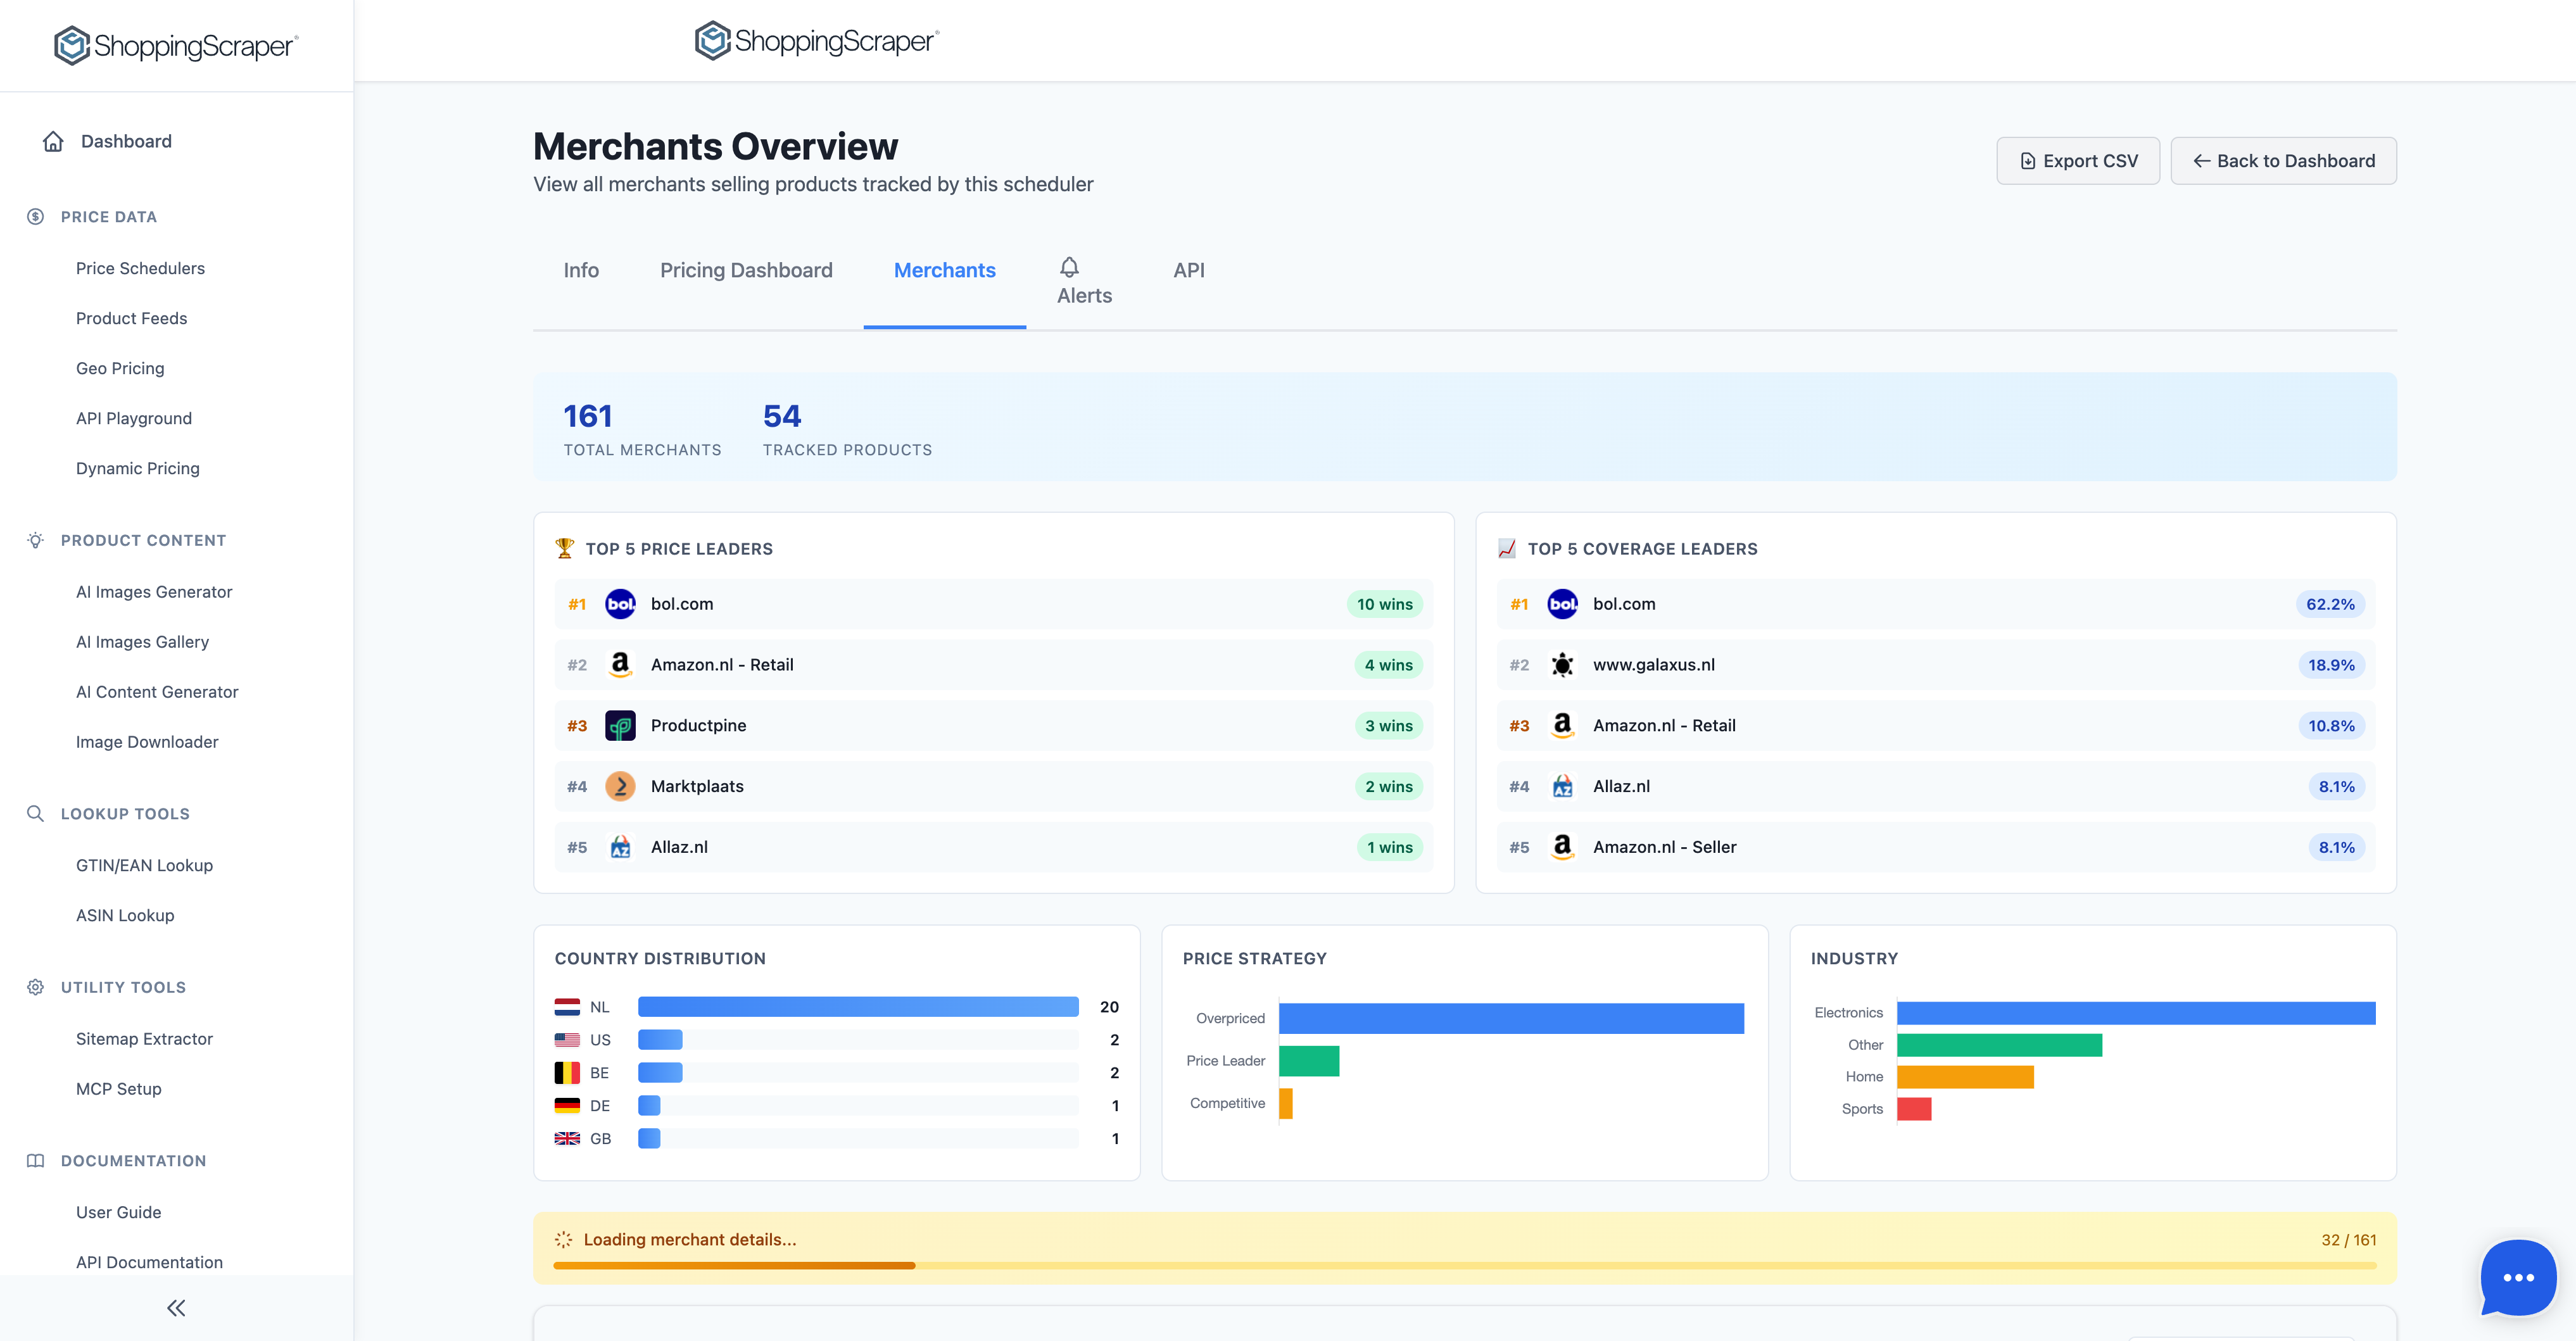Click the Marktplaats merchant icon

point(620,786)
